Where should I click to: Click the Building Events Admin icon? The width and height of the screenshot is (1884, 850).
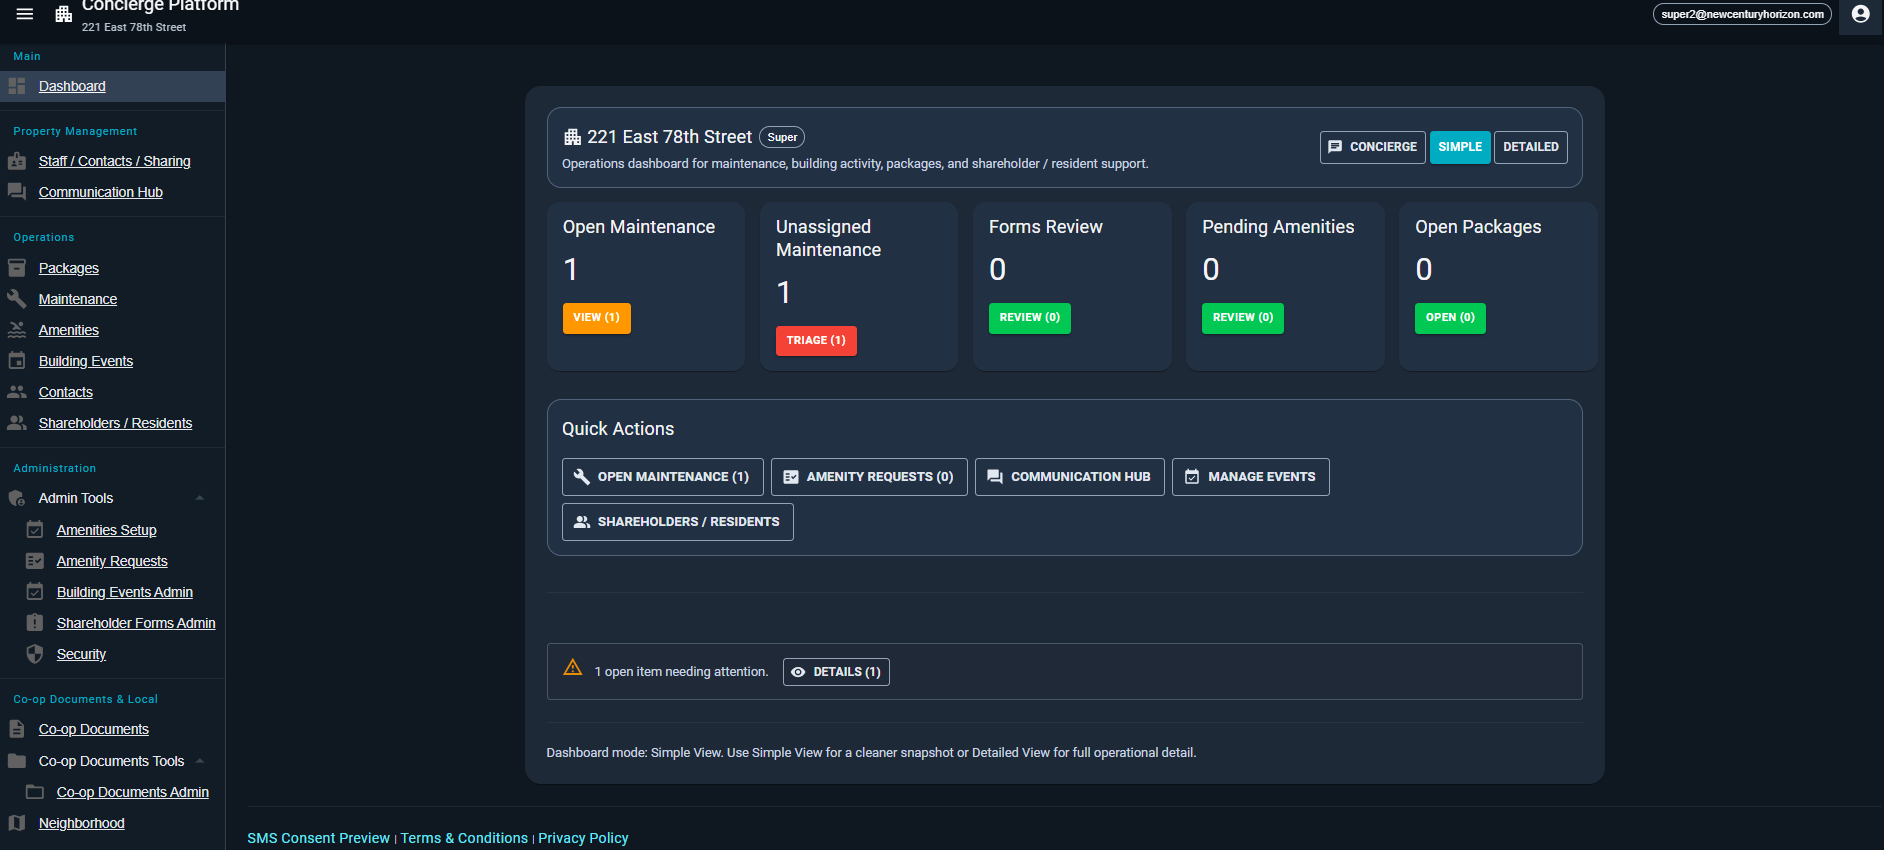point(35,592)
